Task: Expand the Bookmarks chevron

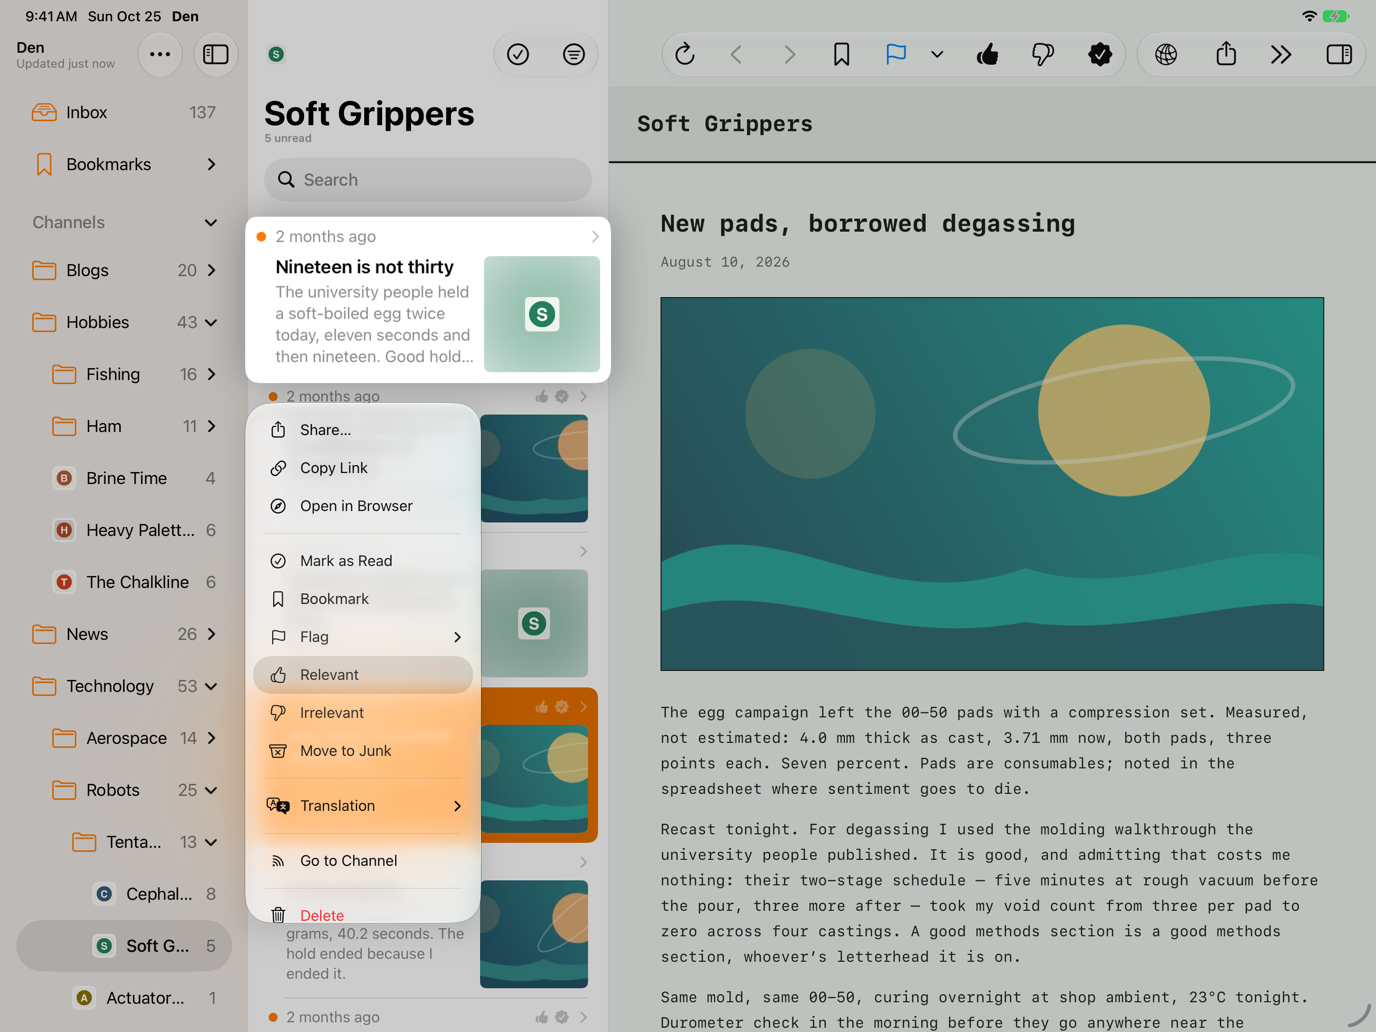Action: tap(211, 164)
